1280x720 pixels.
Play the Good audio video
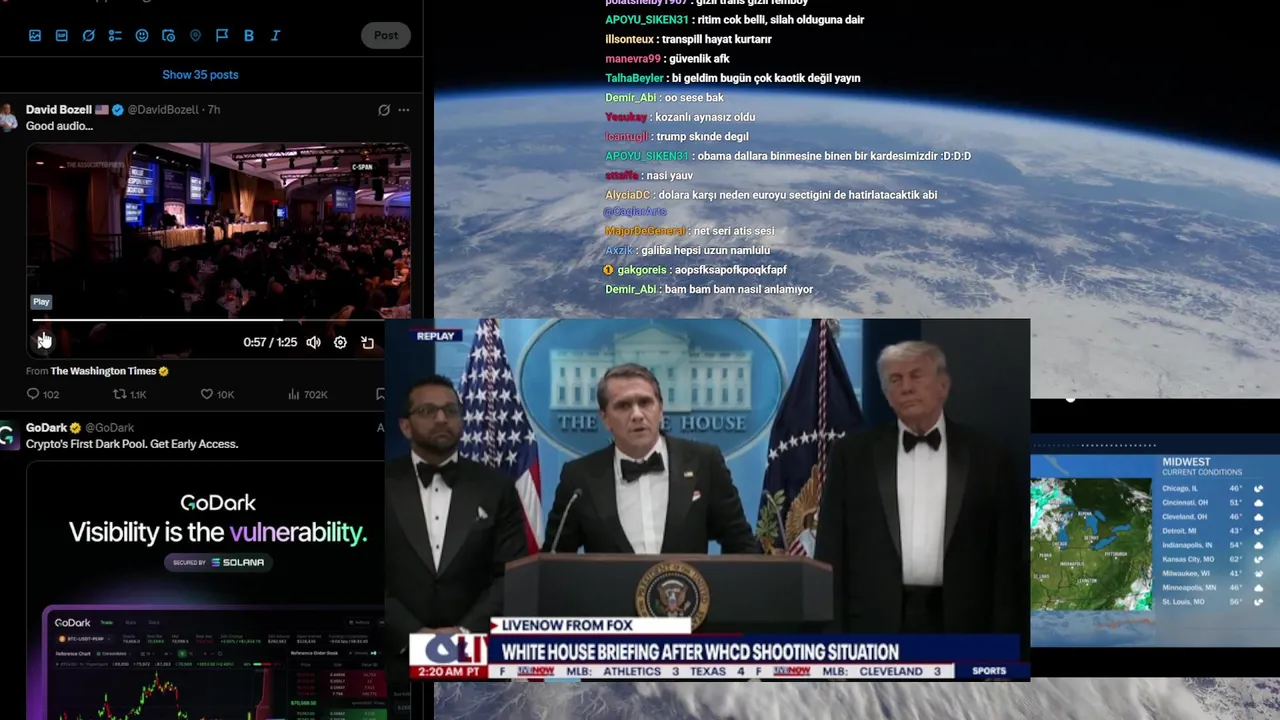(44, 342)
